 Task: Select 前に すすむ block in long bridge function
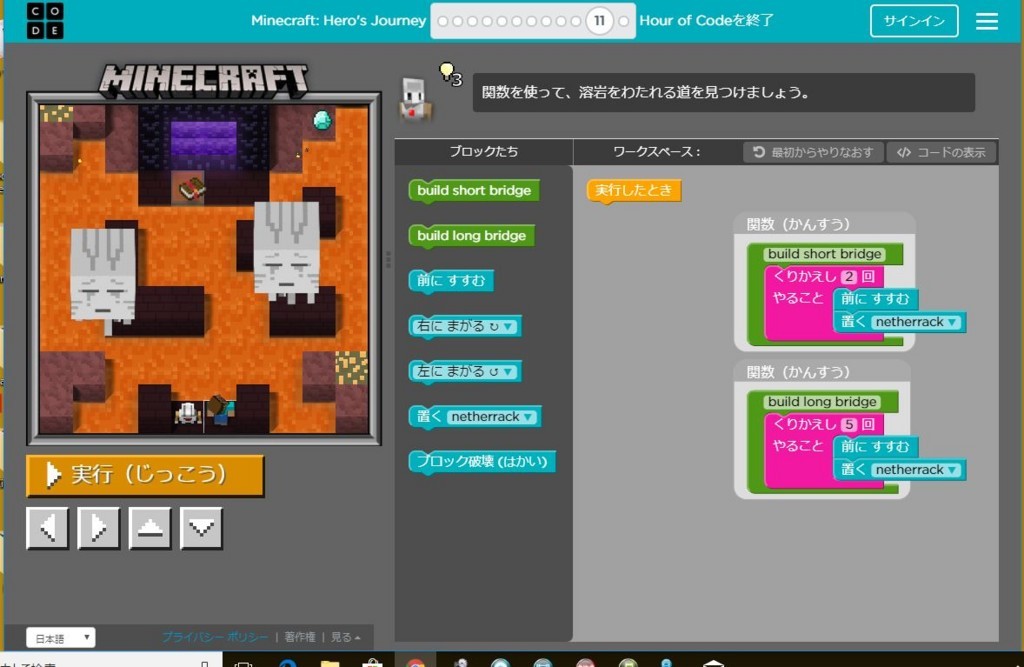(x=875, y=447)
